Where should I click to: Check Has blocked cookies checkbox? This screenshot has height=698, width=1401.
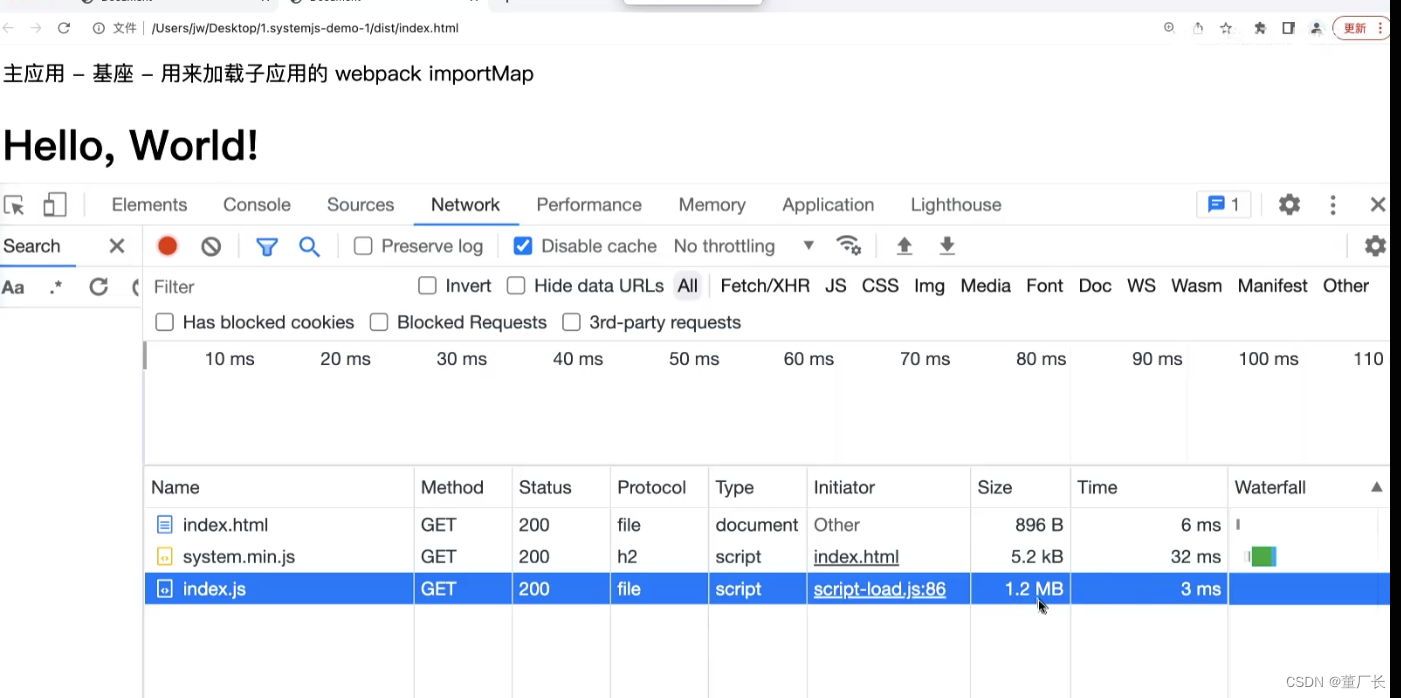[165, 322]
